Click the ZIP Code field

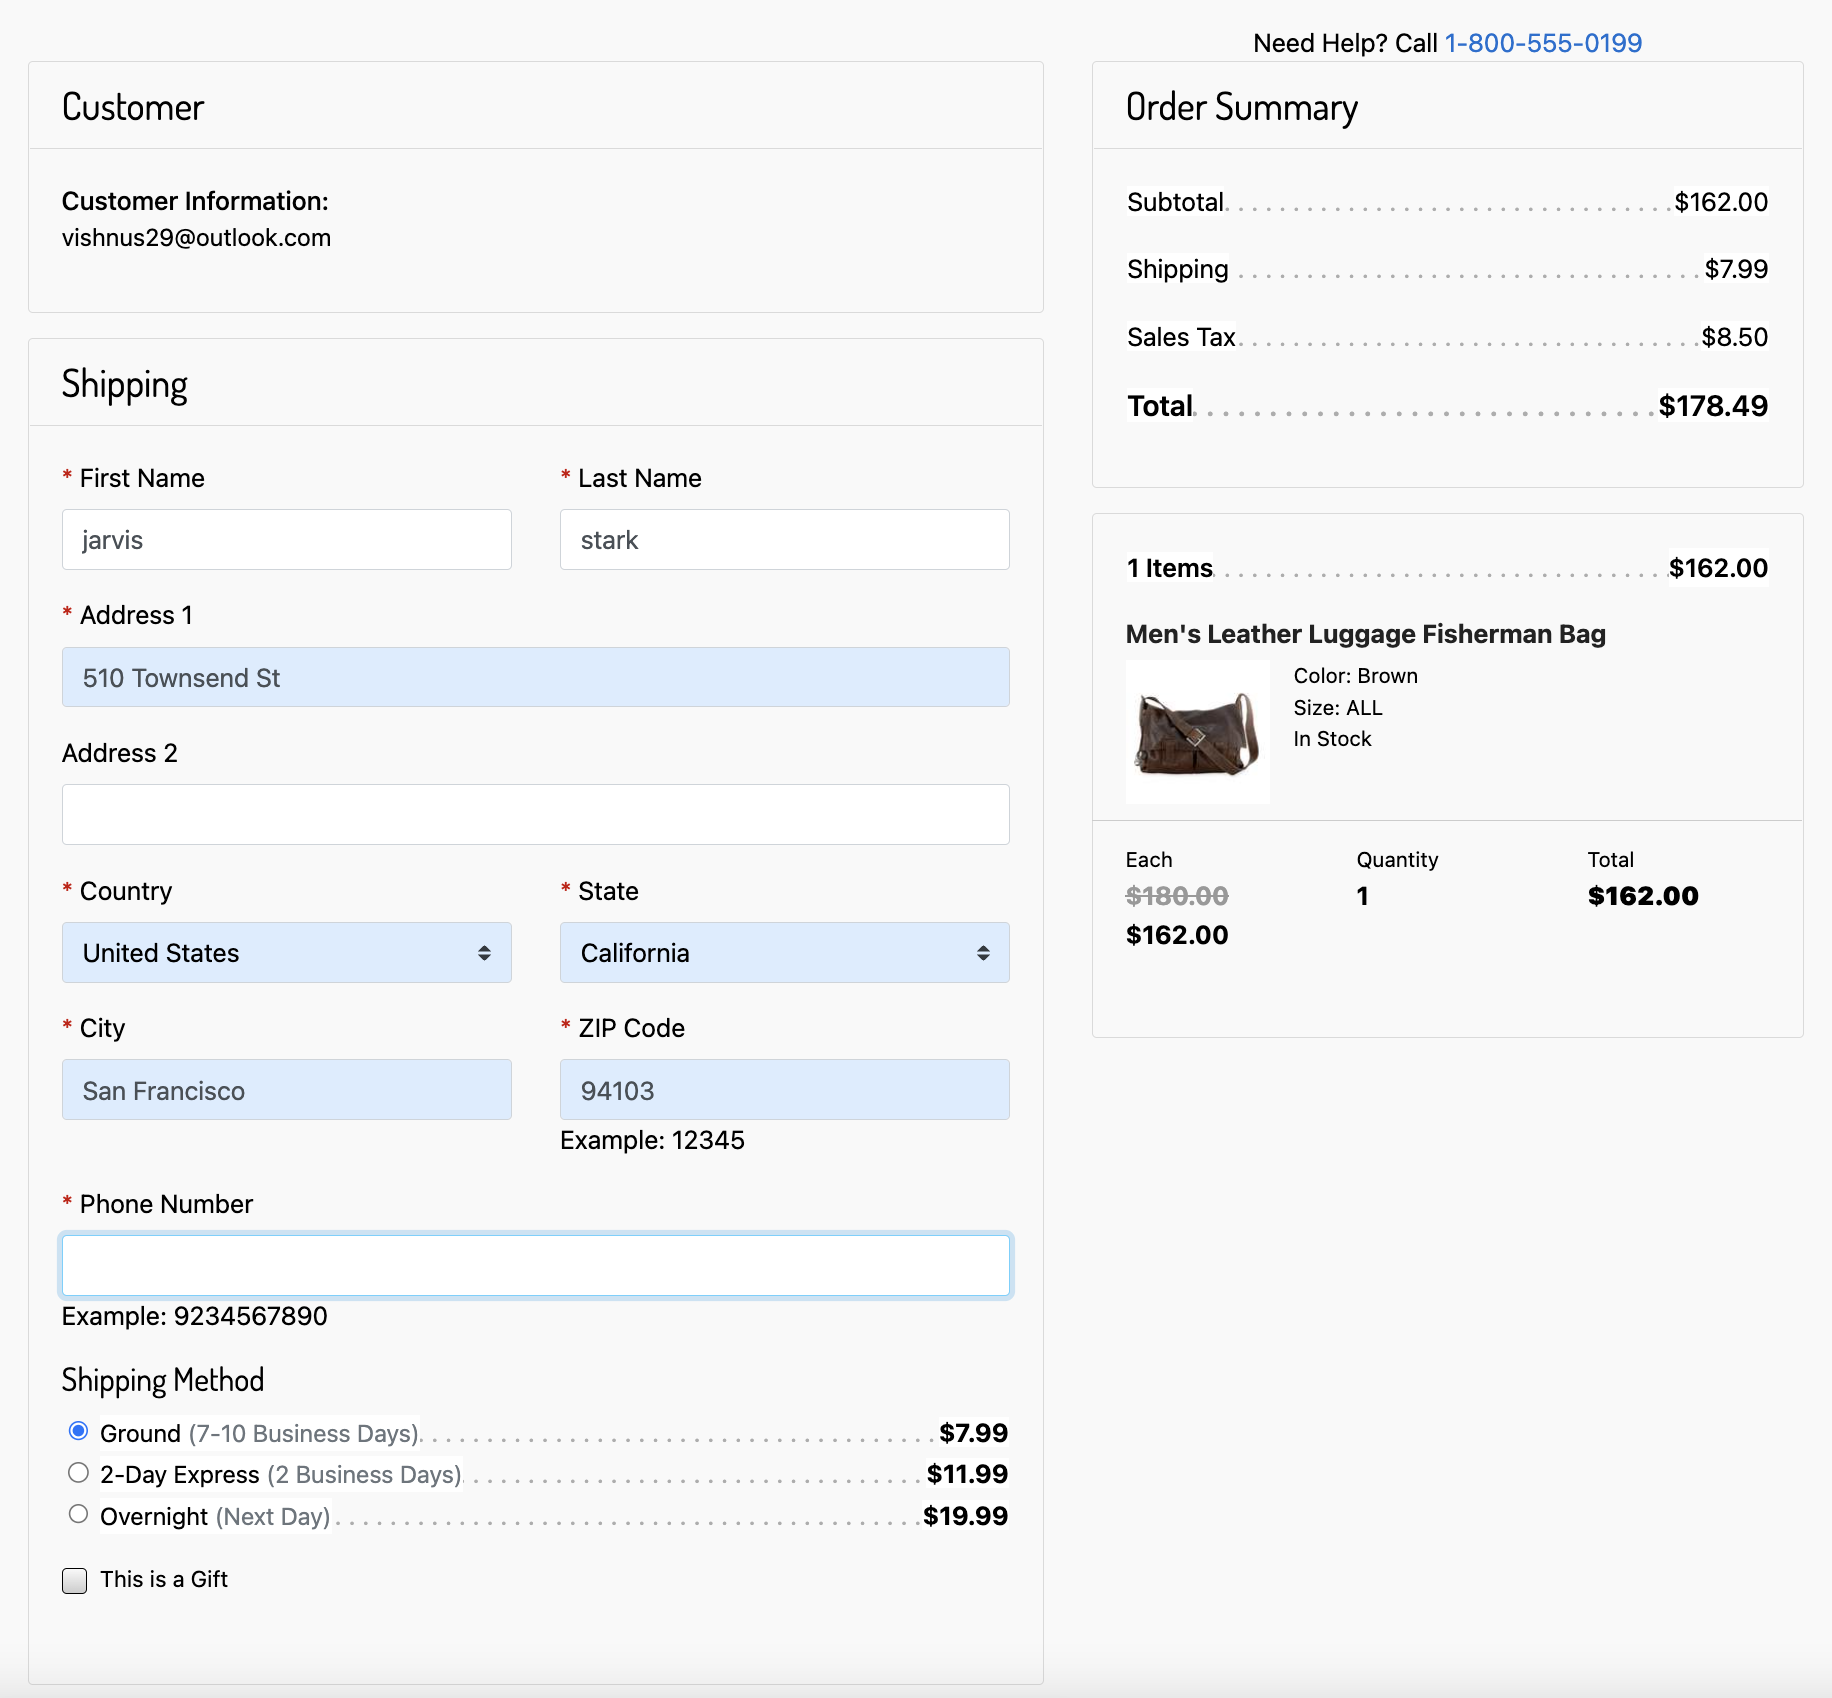tap(784, 1090)
